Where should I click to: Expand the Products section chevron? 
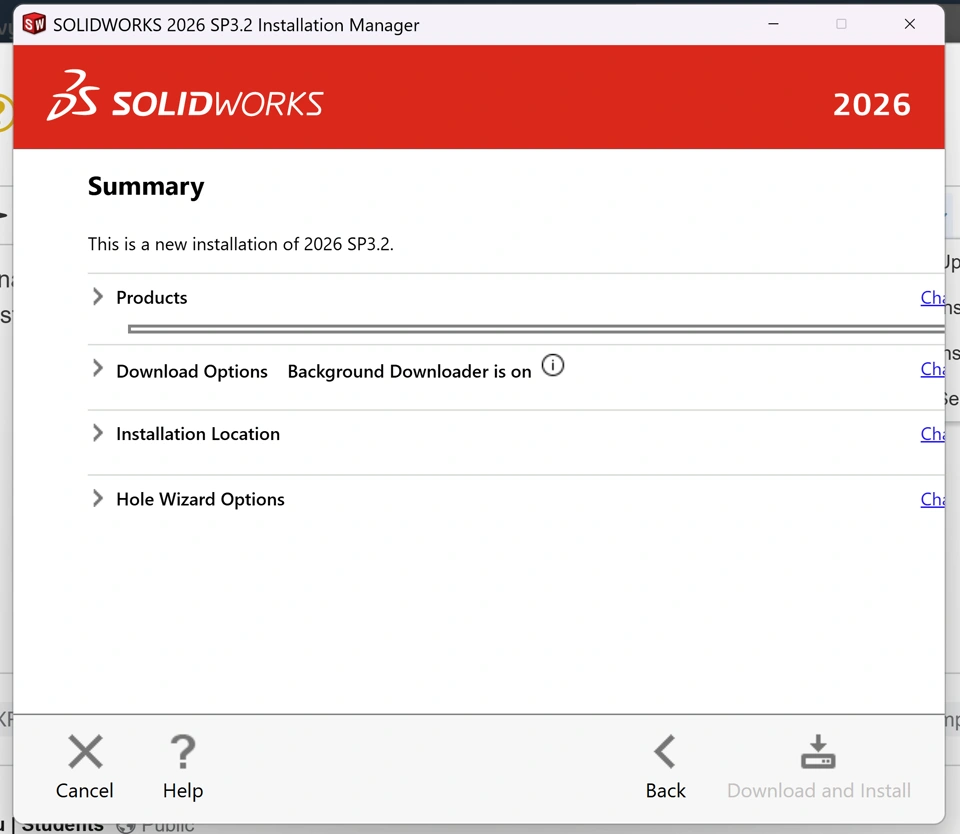pyautogui.click(x=97, y=297)
